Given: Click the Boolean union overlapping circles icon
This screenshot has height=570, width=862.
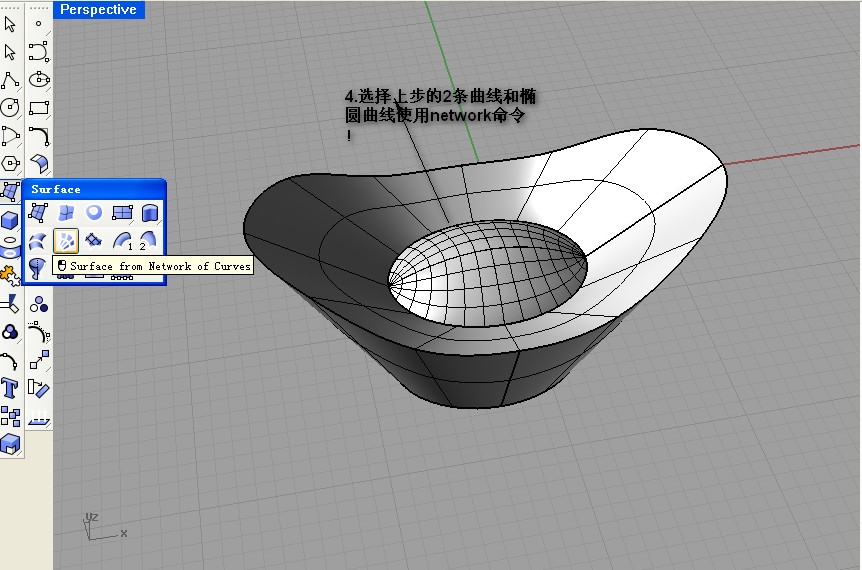Looking at the screenshot, I should [10, 332].
